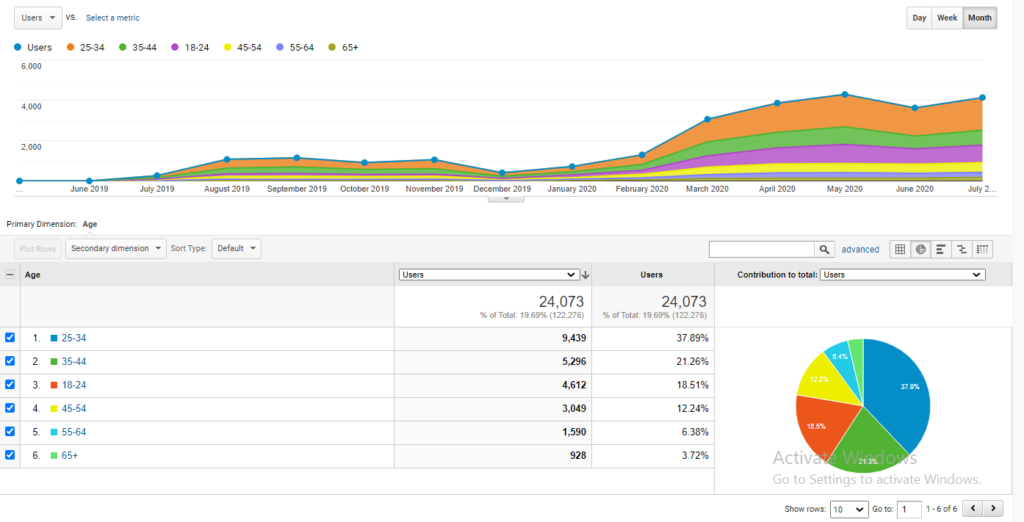1024x522 pixels.
Task: Open the Show rows 10 dropdown
Action: coord(849,509)
